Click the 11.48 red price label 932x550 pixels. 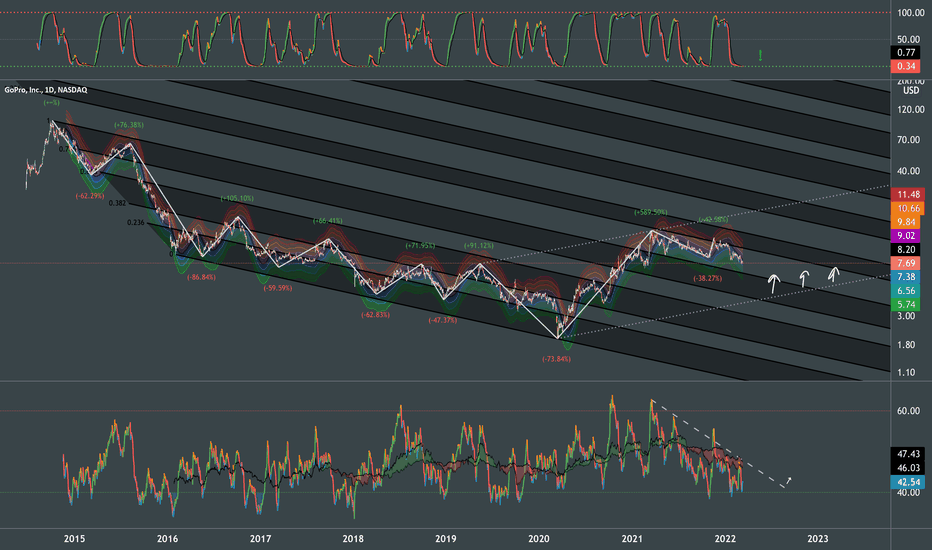[909, 194]
